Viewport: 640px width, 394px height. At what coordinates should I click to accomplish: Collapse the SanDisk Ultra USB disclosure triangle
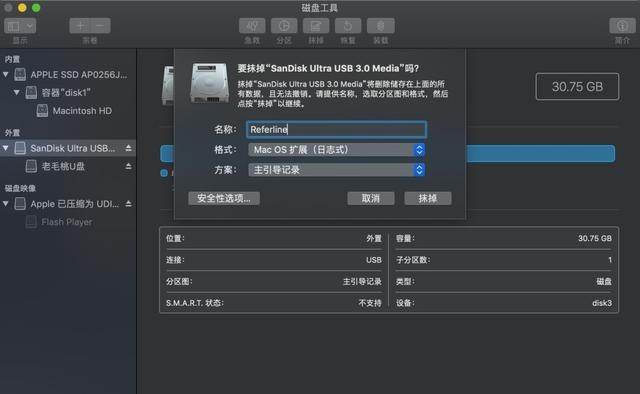[x=6, y=148]
